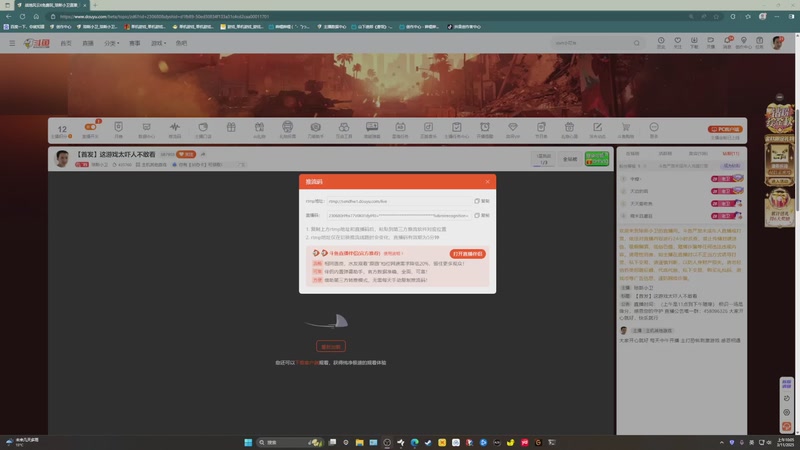Open the 鱼吧 nav item

point(181,43)
